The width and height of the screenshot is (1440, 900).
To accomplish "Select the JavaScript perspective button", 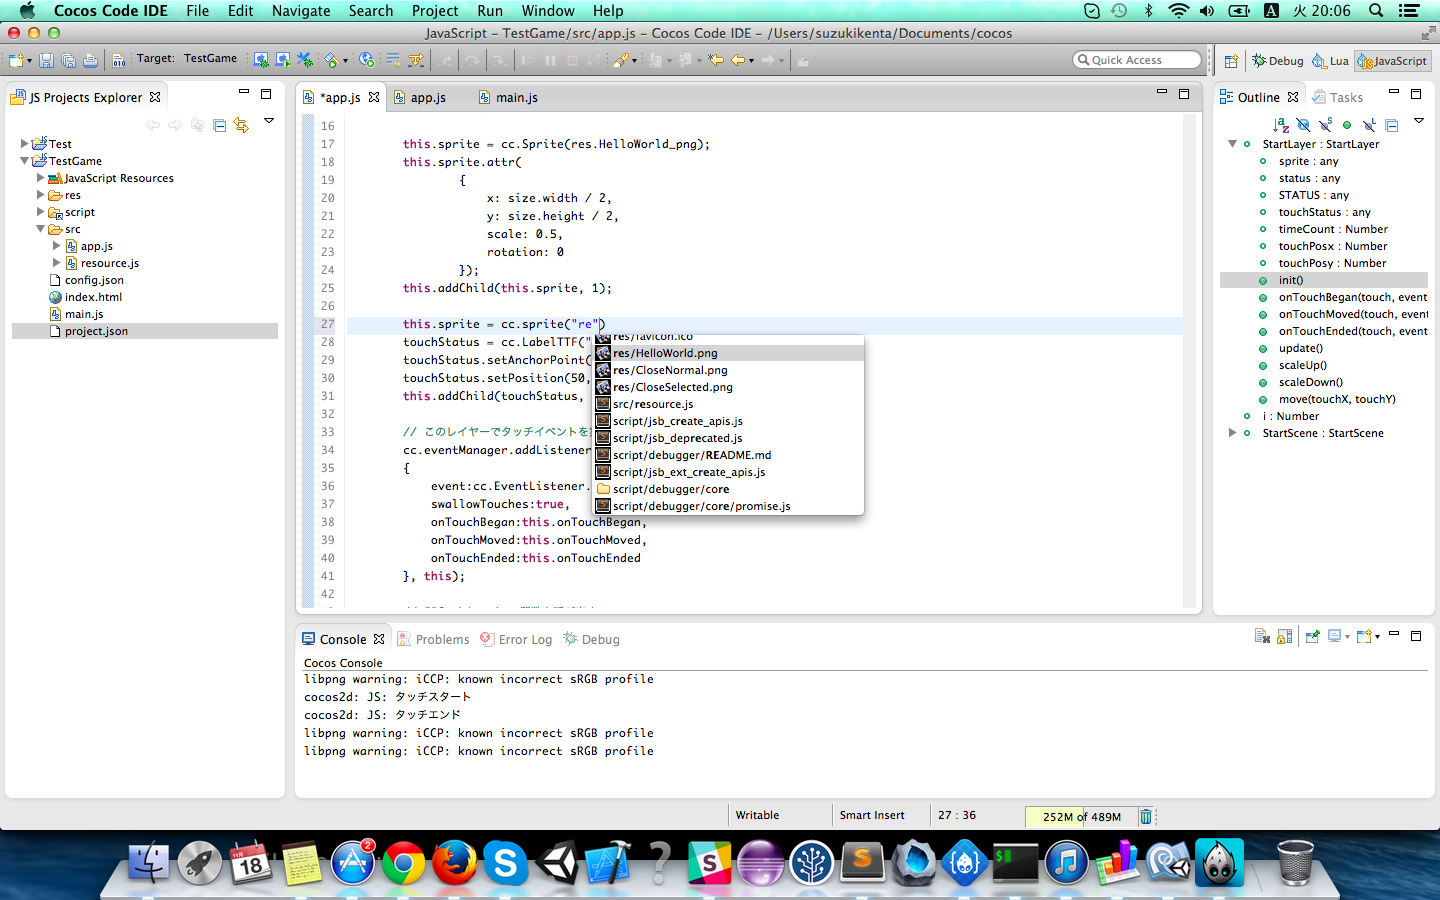I will (x=1393, y=61).
